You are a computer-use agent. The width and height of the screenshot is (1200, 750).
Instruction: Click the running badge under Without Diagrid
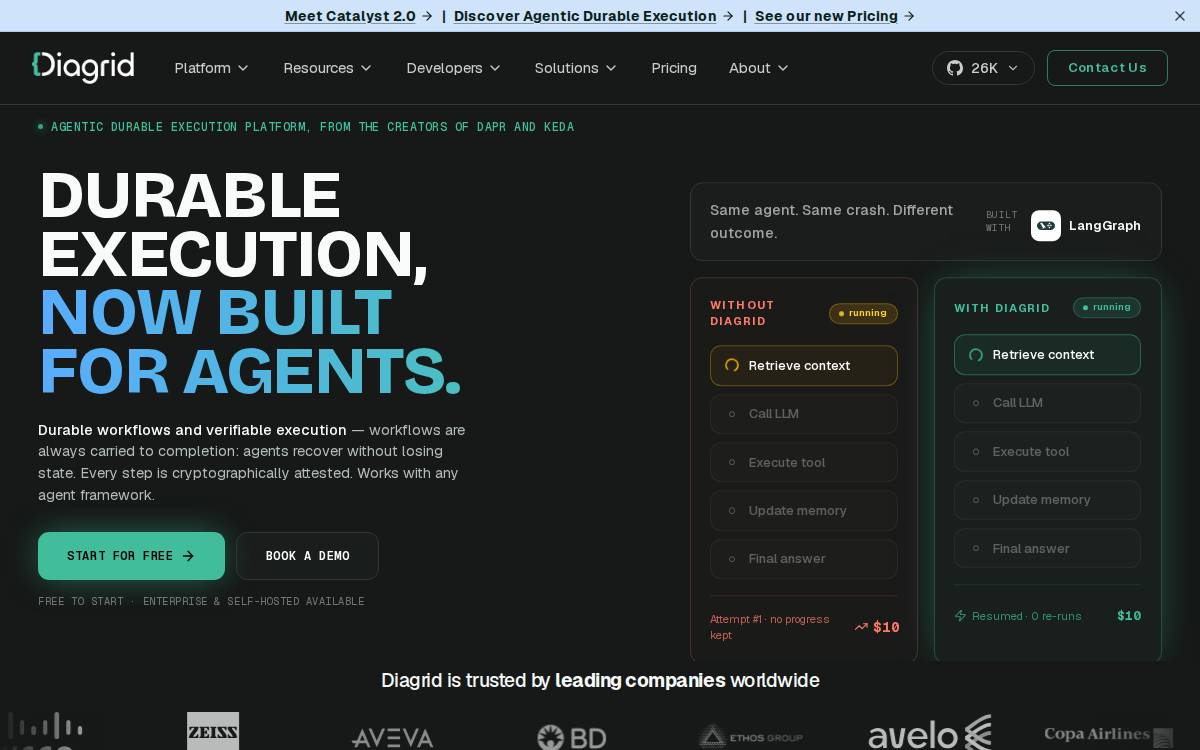tap(863, 313)
